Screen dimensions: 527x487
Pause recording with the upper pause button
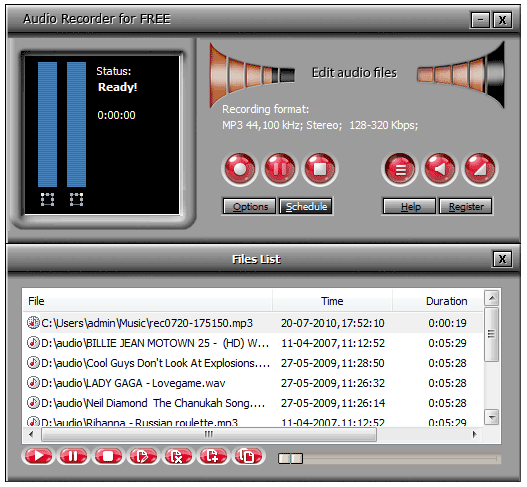[280, 169]
